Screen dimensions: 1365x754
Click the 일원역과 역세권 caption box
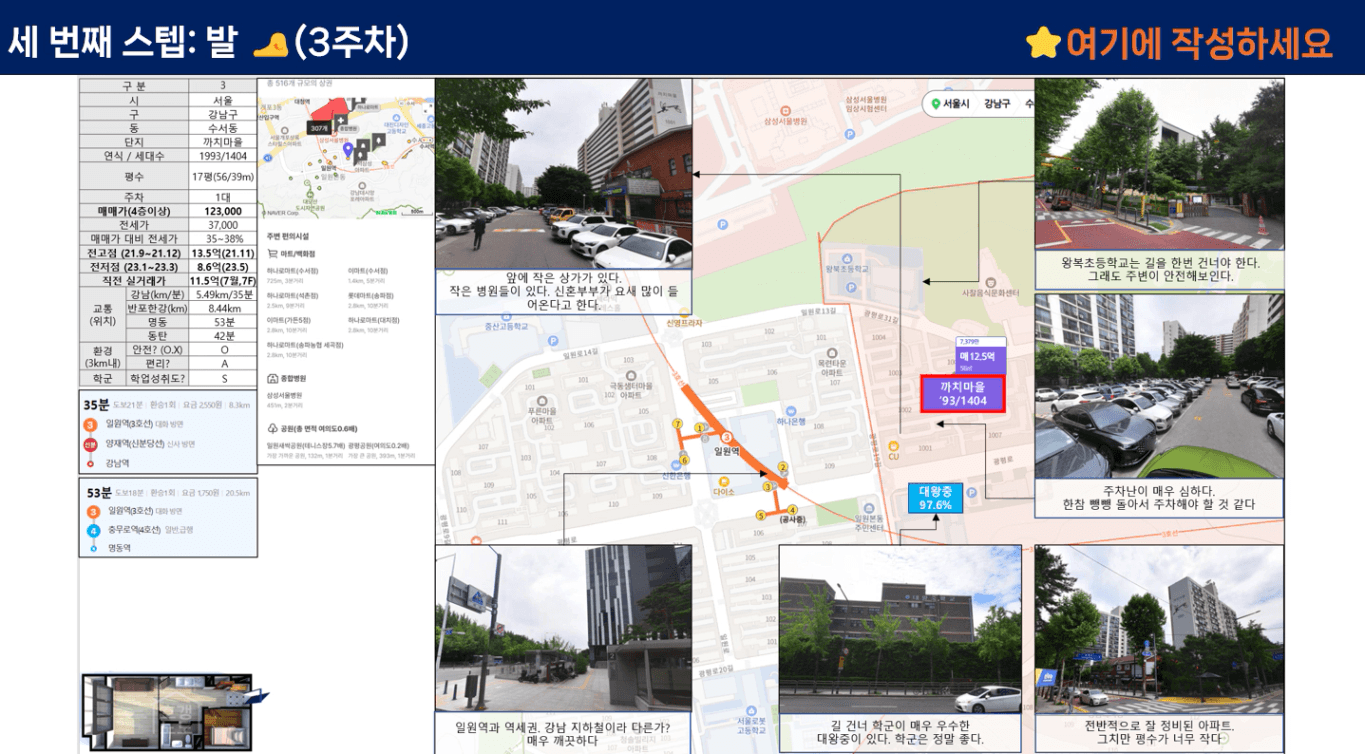click(x=562, y=734)
